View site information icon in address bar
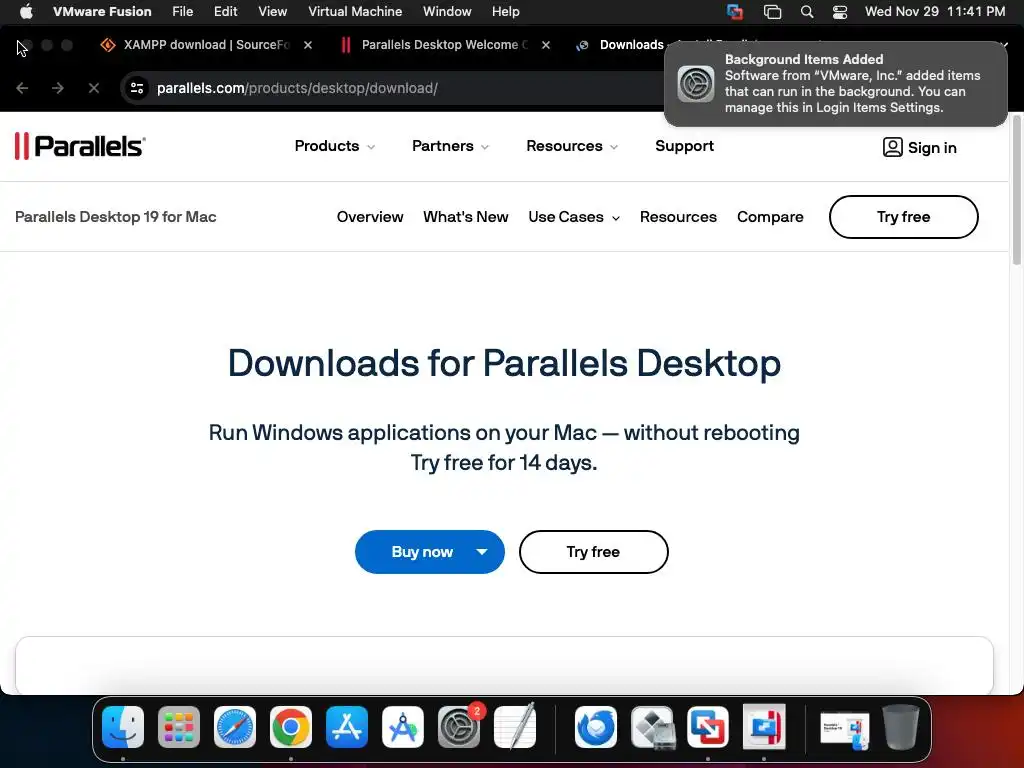The height and width of the screenshot is (768, 1024). [x=136, y=88]
